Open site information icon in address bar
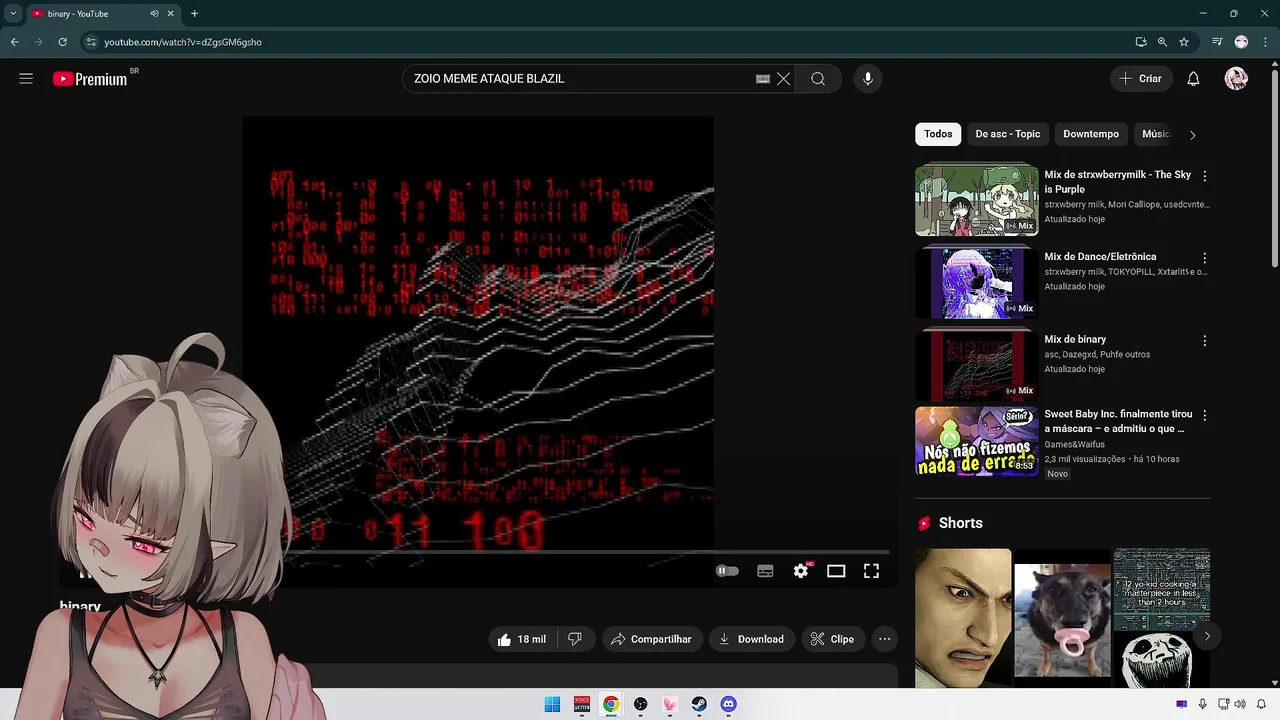Image resolution: width=1280 pixels, height=720 pixels. [x=91, y=42]
